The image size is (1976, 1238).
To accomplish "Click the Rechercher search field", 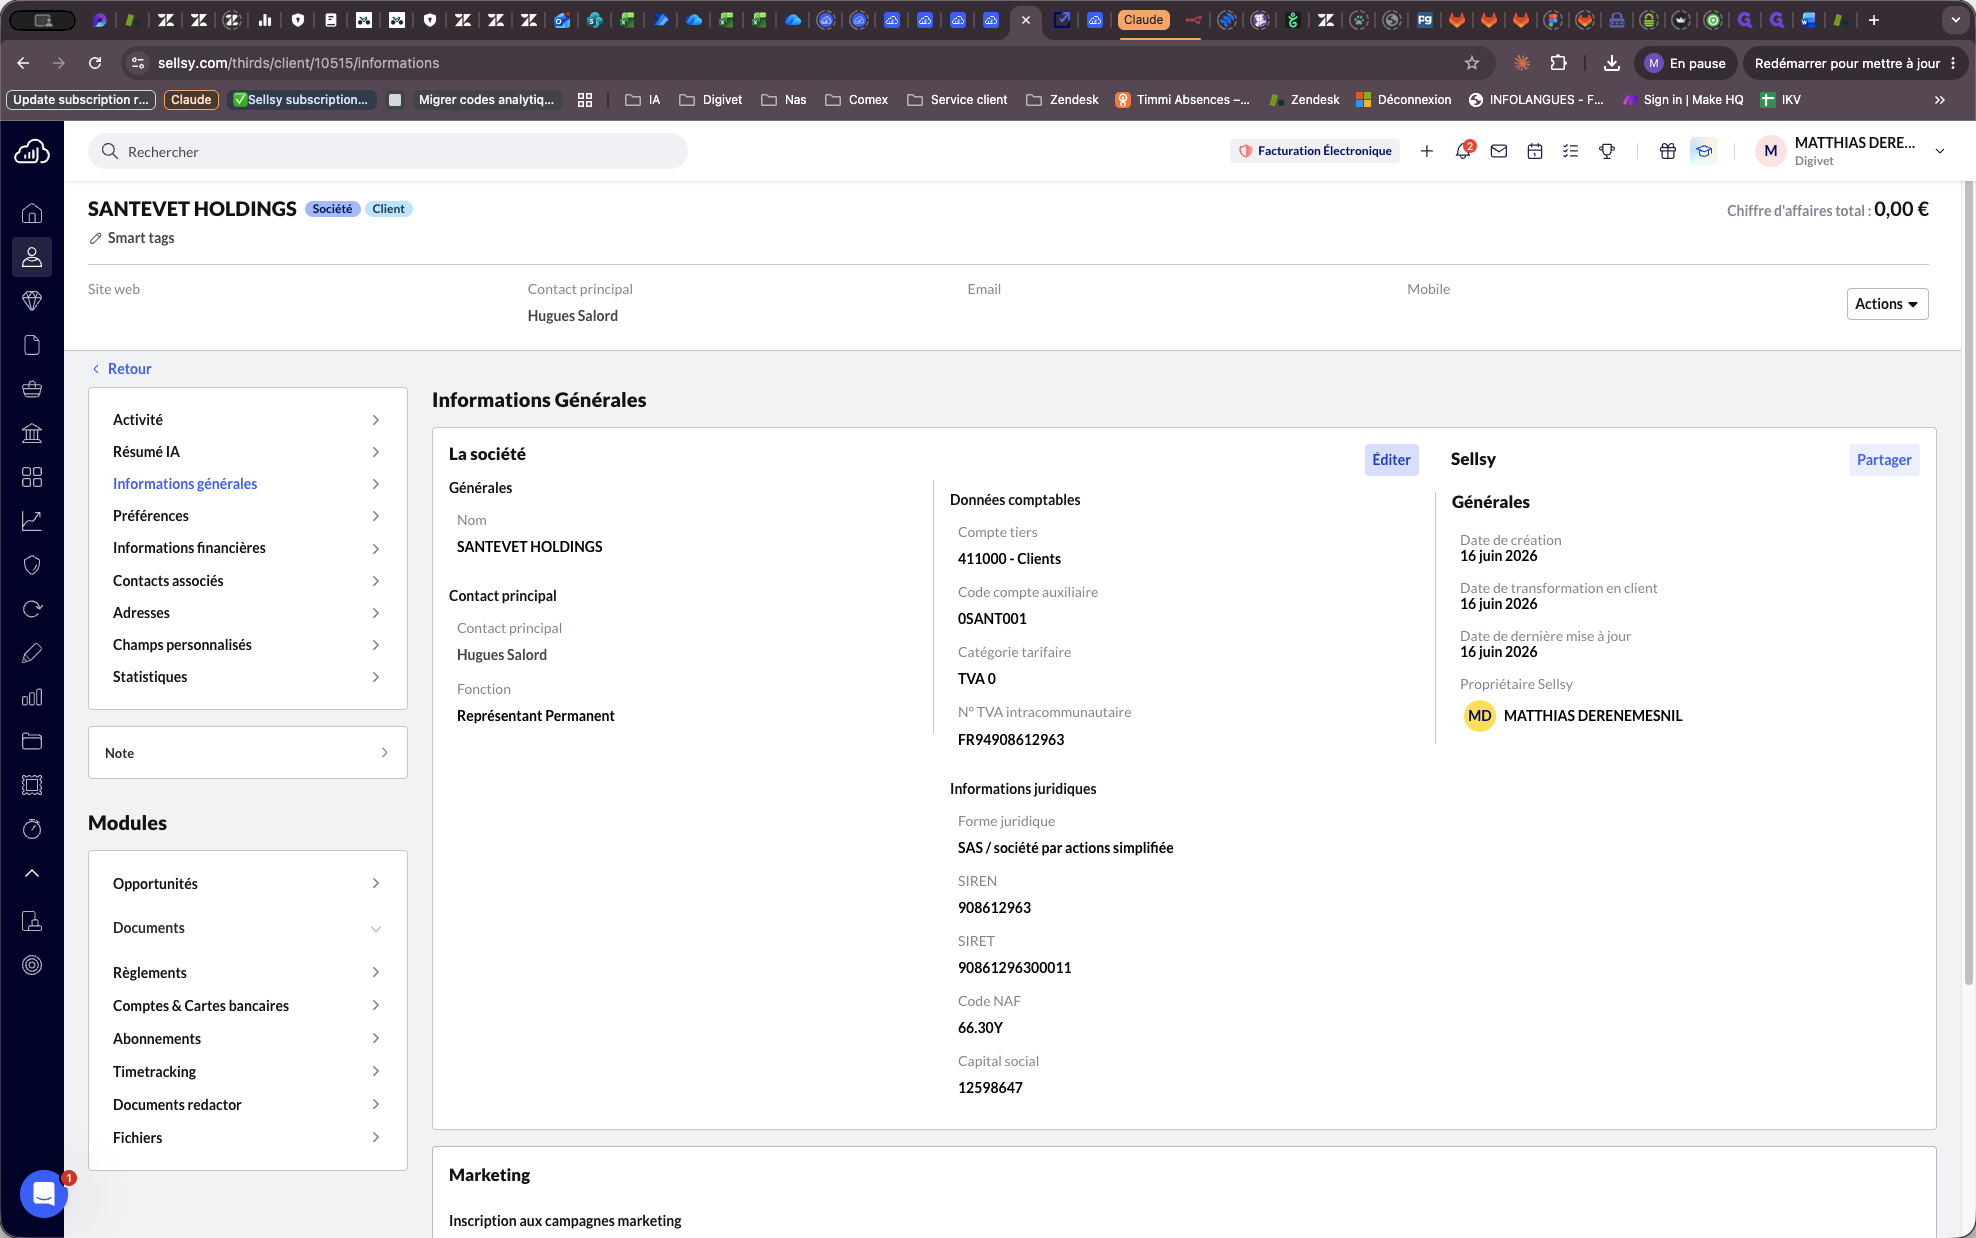I will coord(388,152).
